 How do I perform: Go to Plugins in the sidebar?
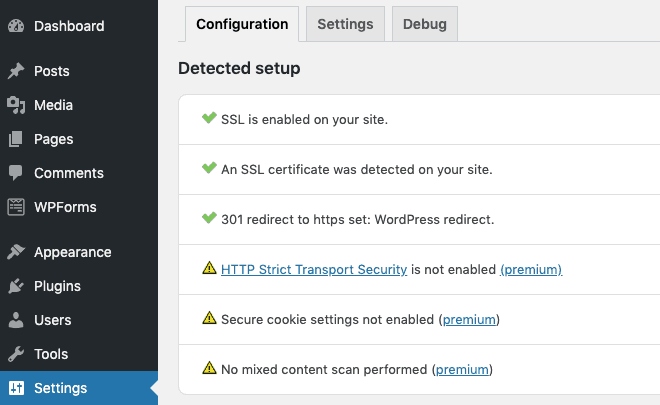pos(79,286)
